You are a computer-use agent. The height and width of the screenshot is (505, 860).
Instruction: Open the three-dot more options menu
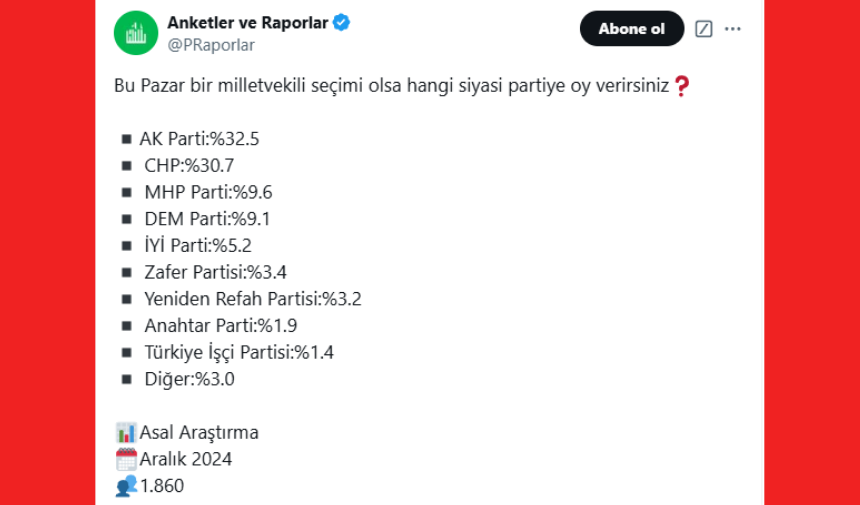pyautogui.click(x=733, y=29)
